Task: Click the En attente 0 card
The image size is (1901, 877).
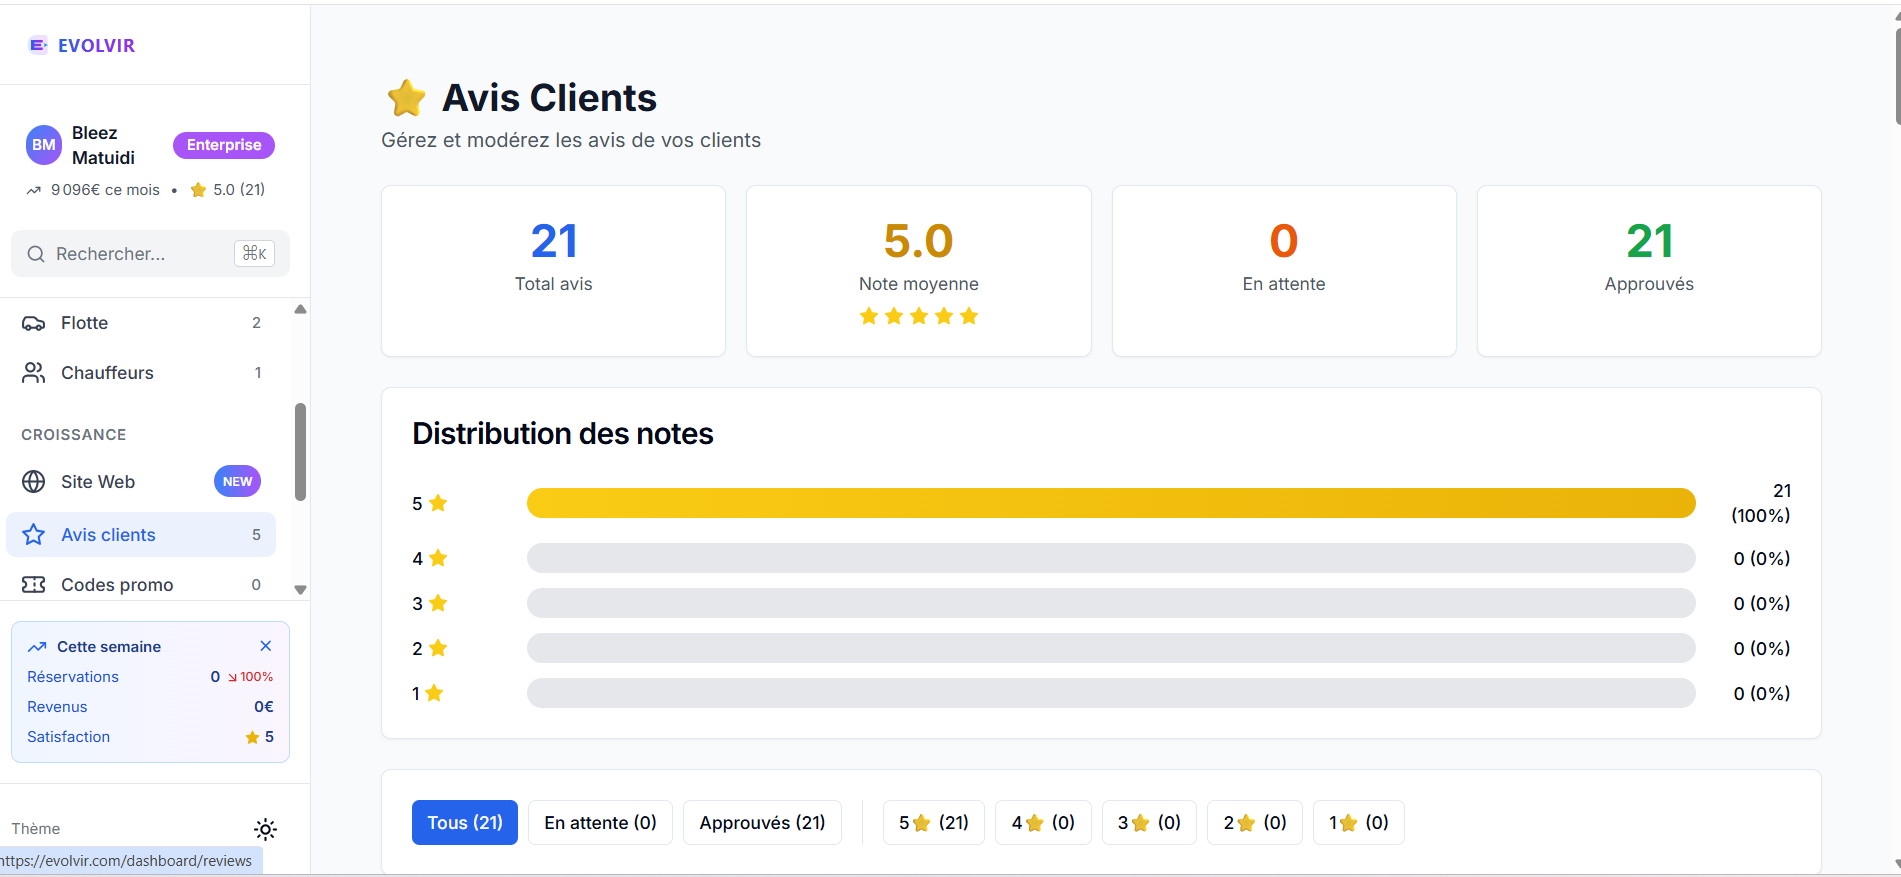Action: (1284, 271)
